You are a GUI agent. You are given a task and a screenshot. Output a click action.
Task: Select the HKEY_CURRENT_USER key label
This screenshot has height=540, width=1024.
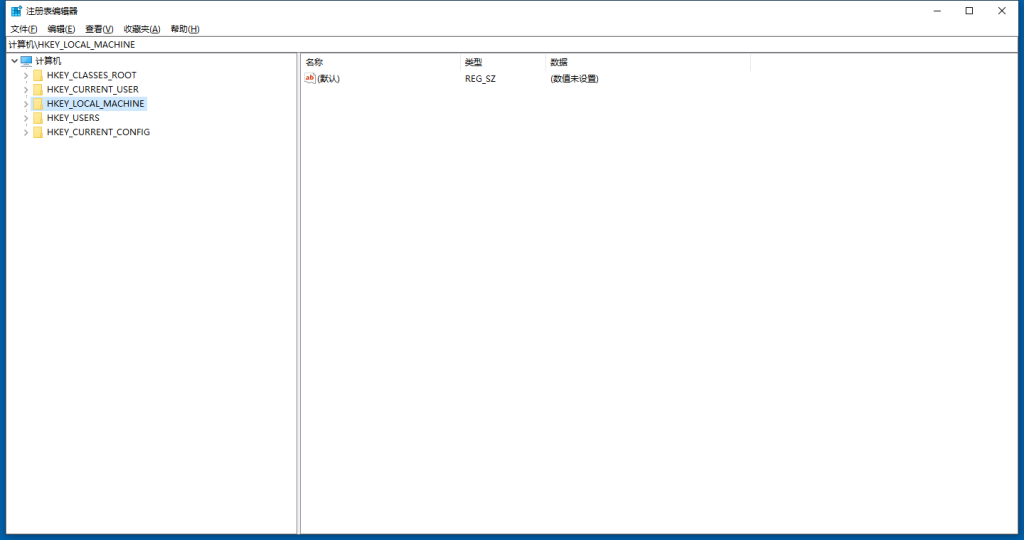point(93,89)
